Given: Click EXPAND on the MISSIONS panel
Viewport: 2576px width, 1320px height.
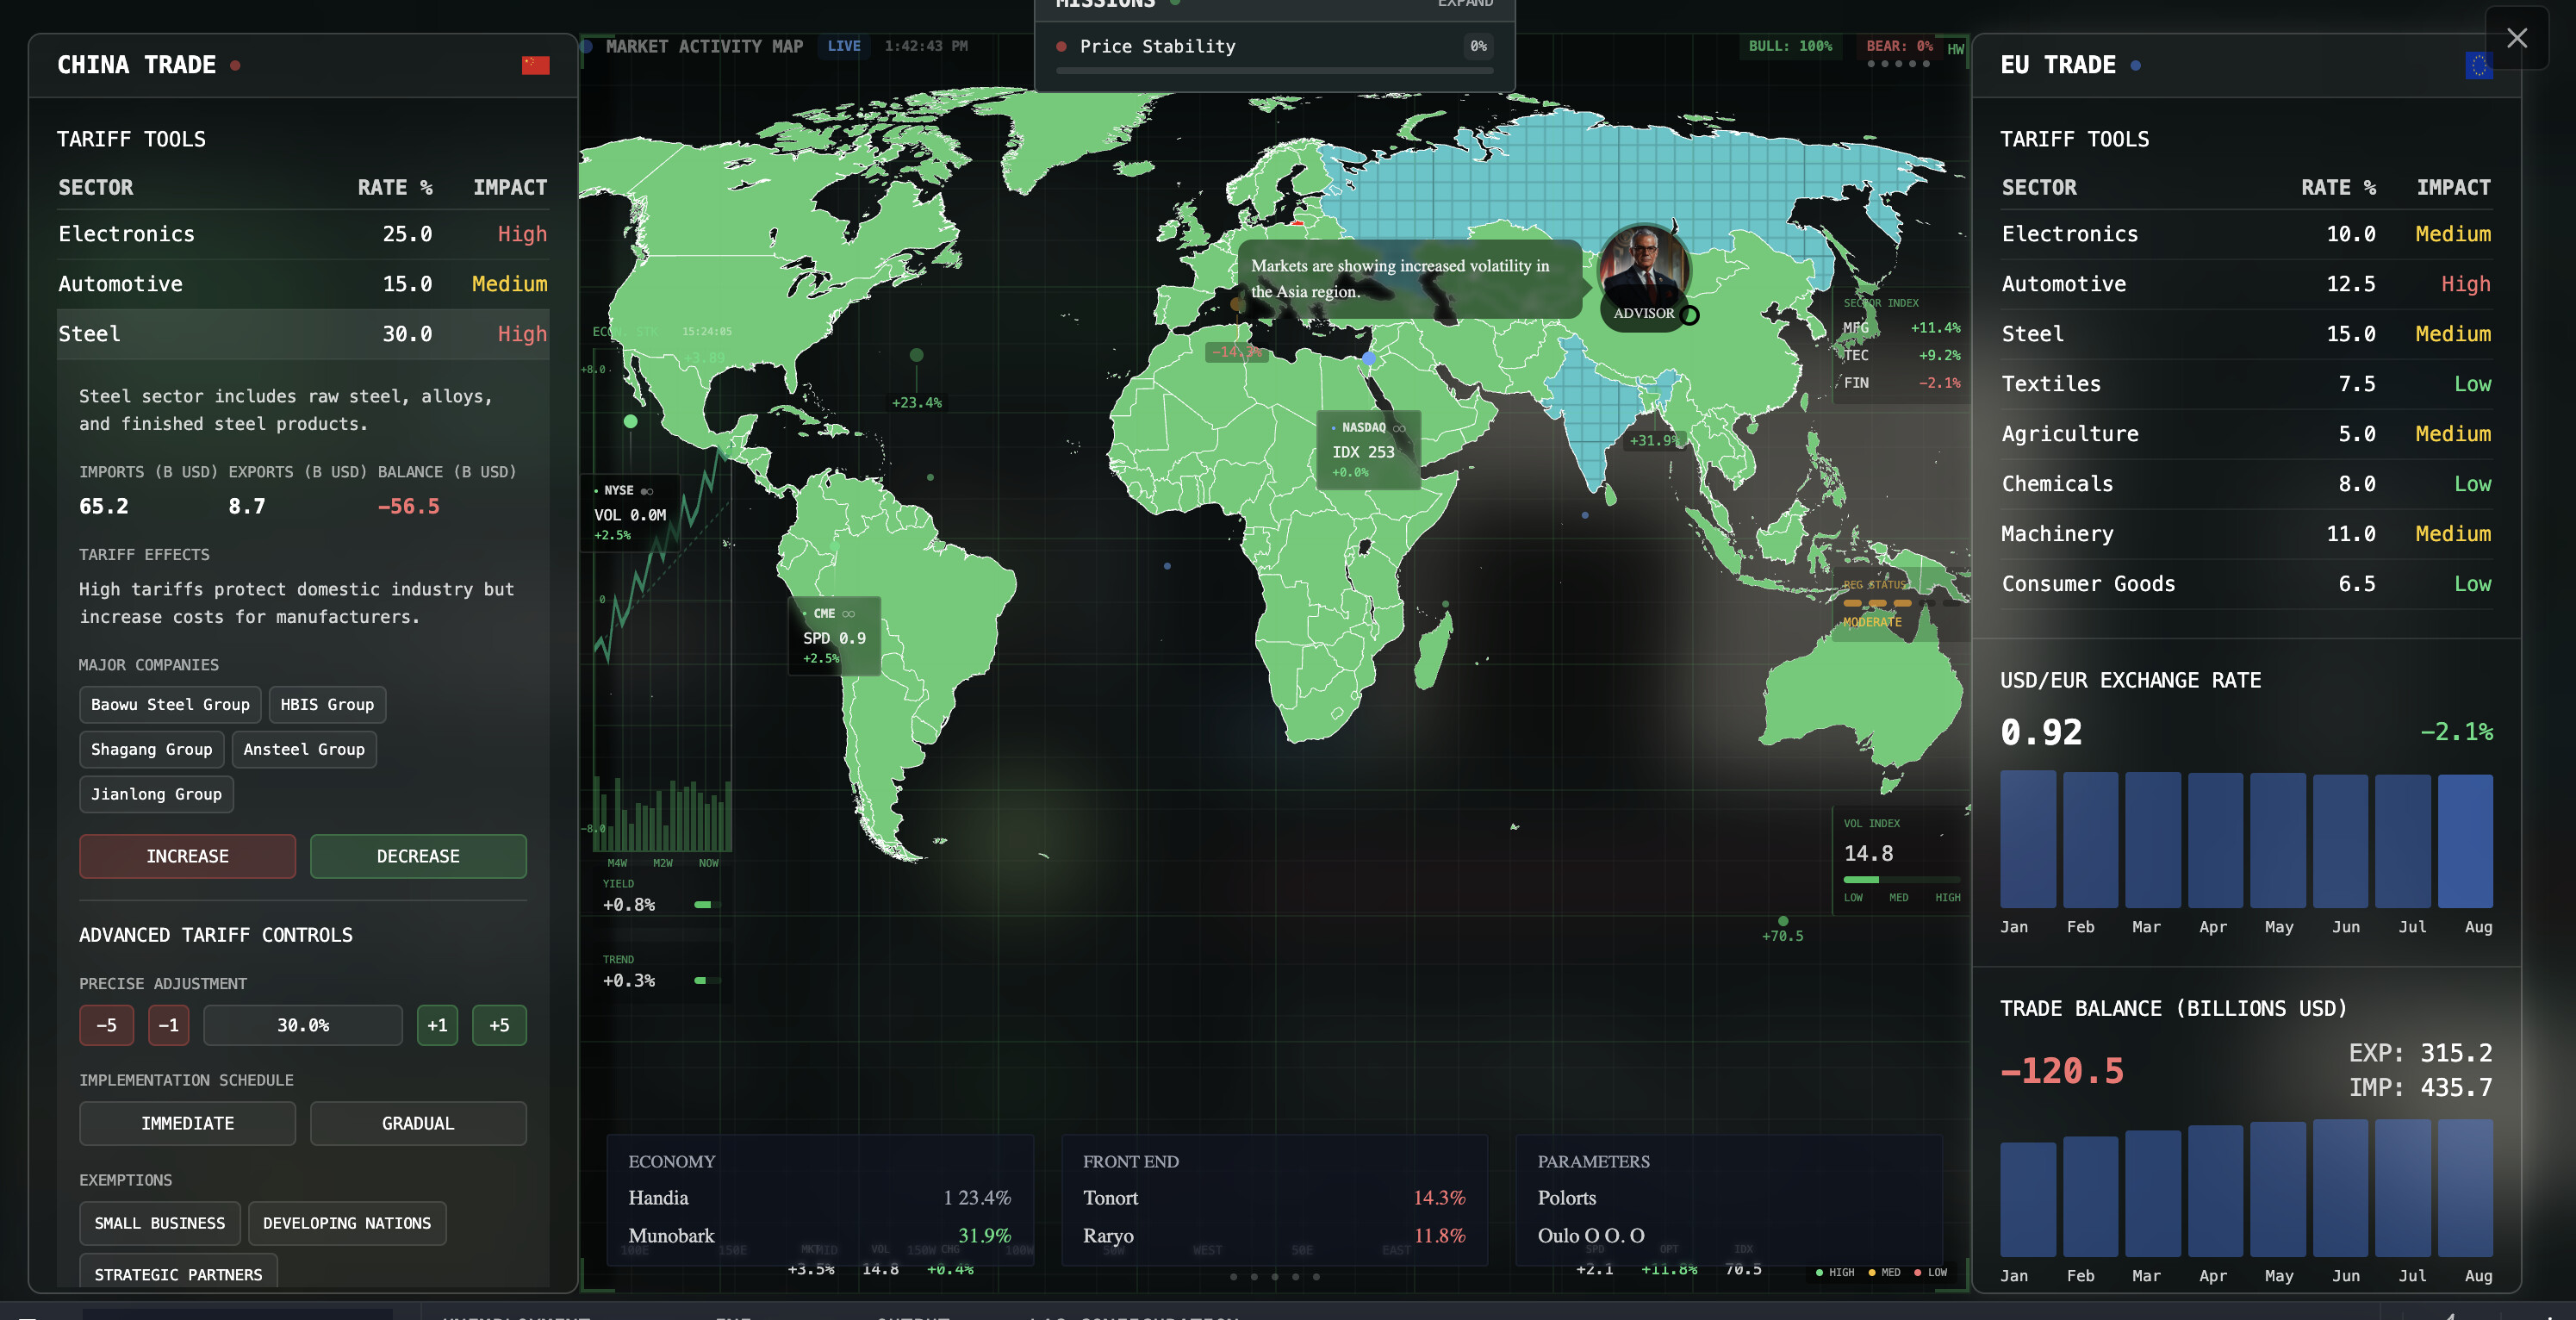Looking at the screenshot, I should [x=1465, y=4].
